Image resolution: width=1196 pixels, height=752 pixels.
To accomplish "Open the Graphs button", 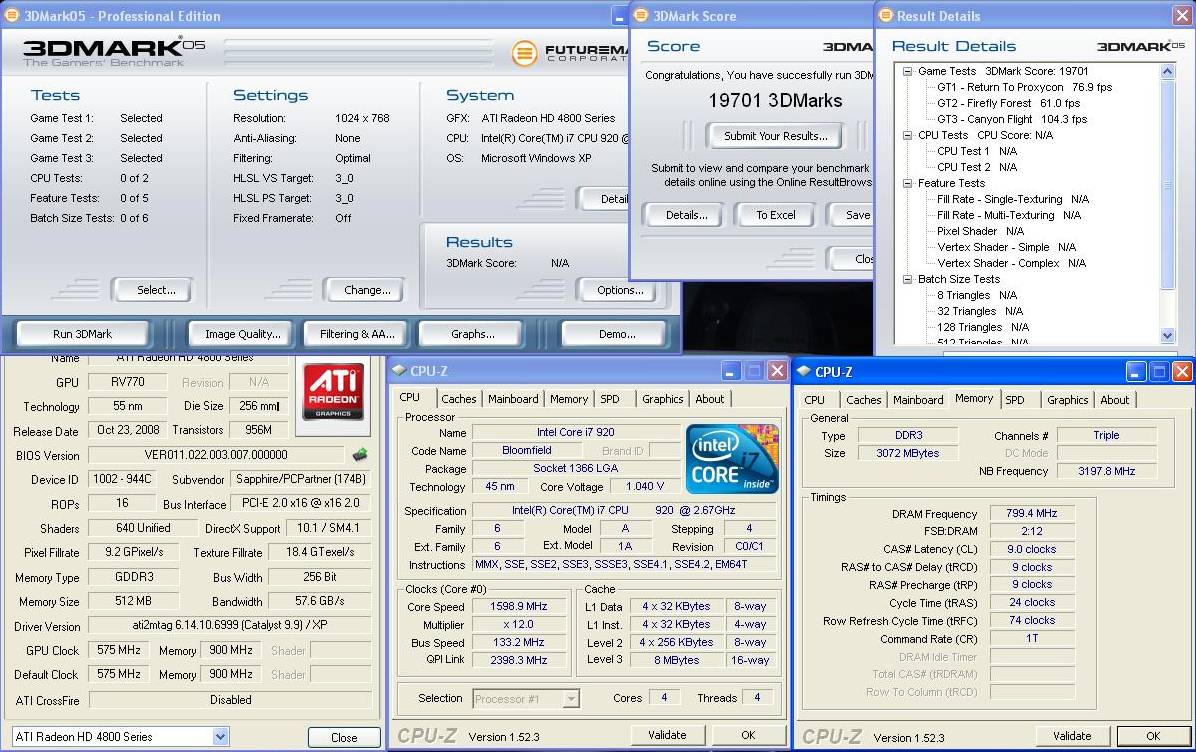I will pyautogui.click(x=472, y=334).
